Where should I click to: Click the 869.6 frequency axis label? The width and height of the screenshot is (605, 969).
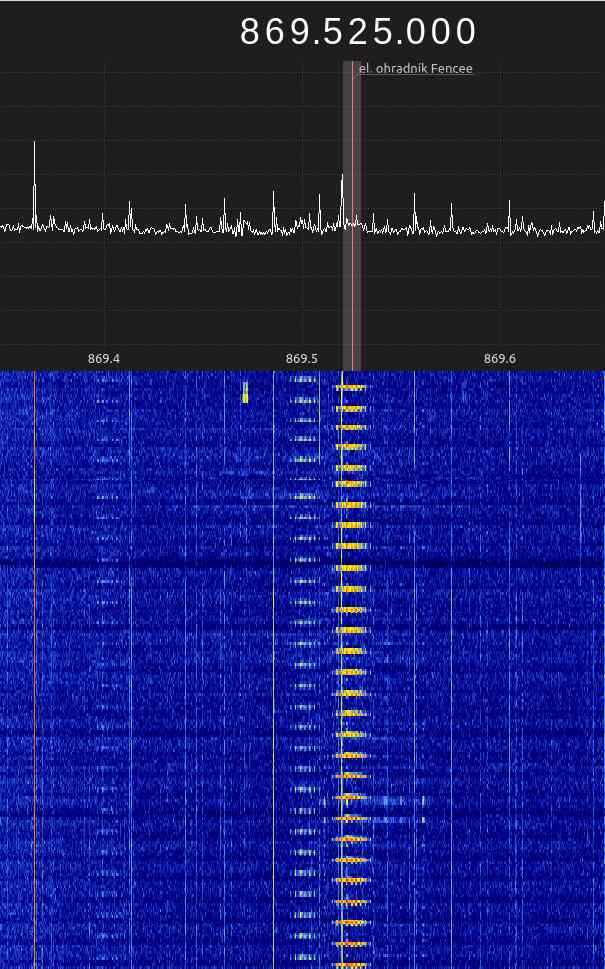pyautogui.click(x=499, y=359)
